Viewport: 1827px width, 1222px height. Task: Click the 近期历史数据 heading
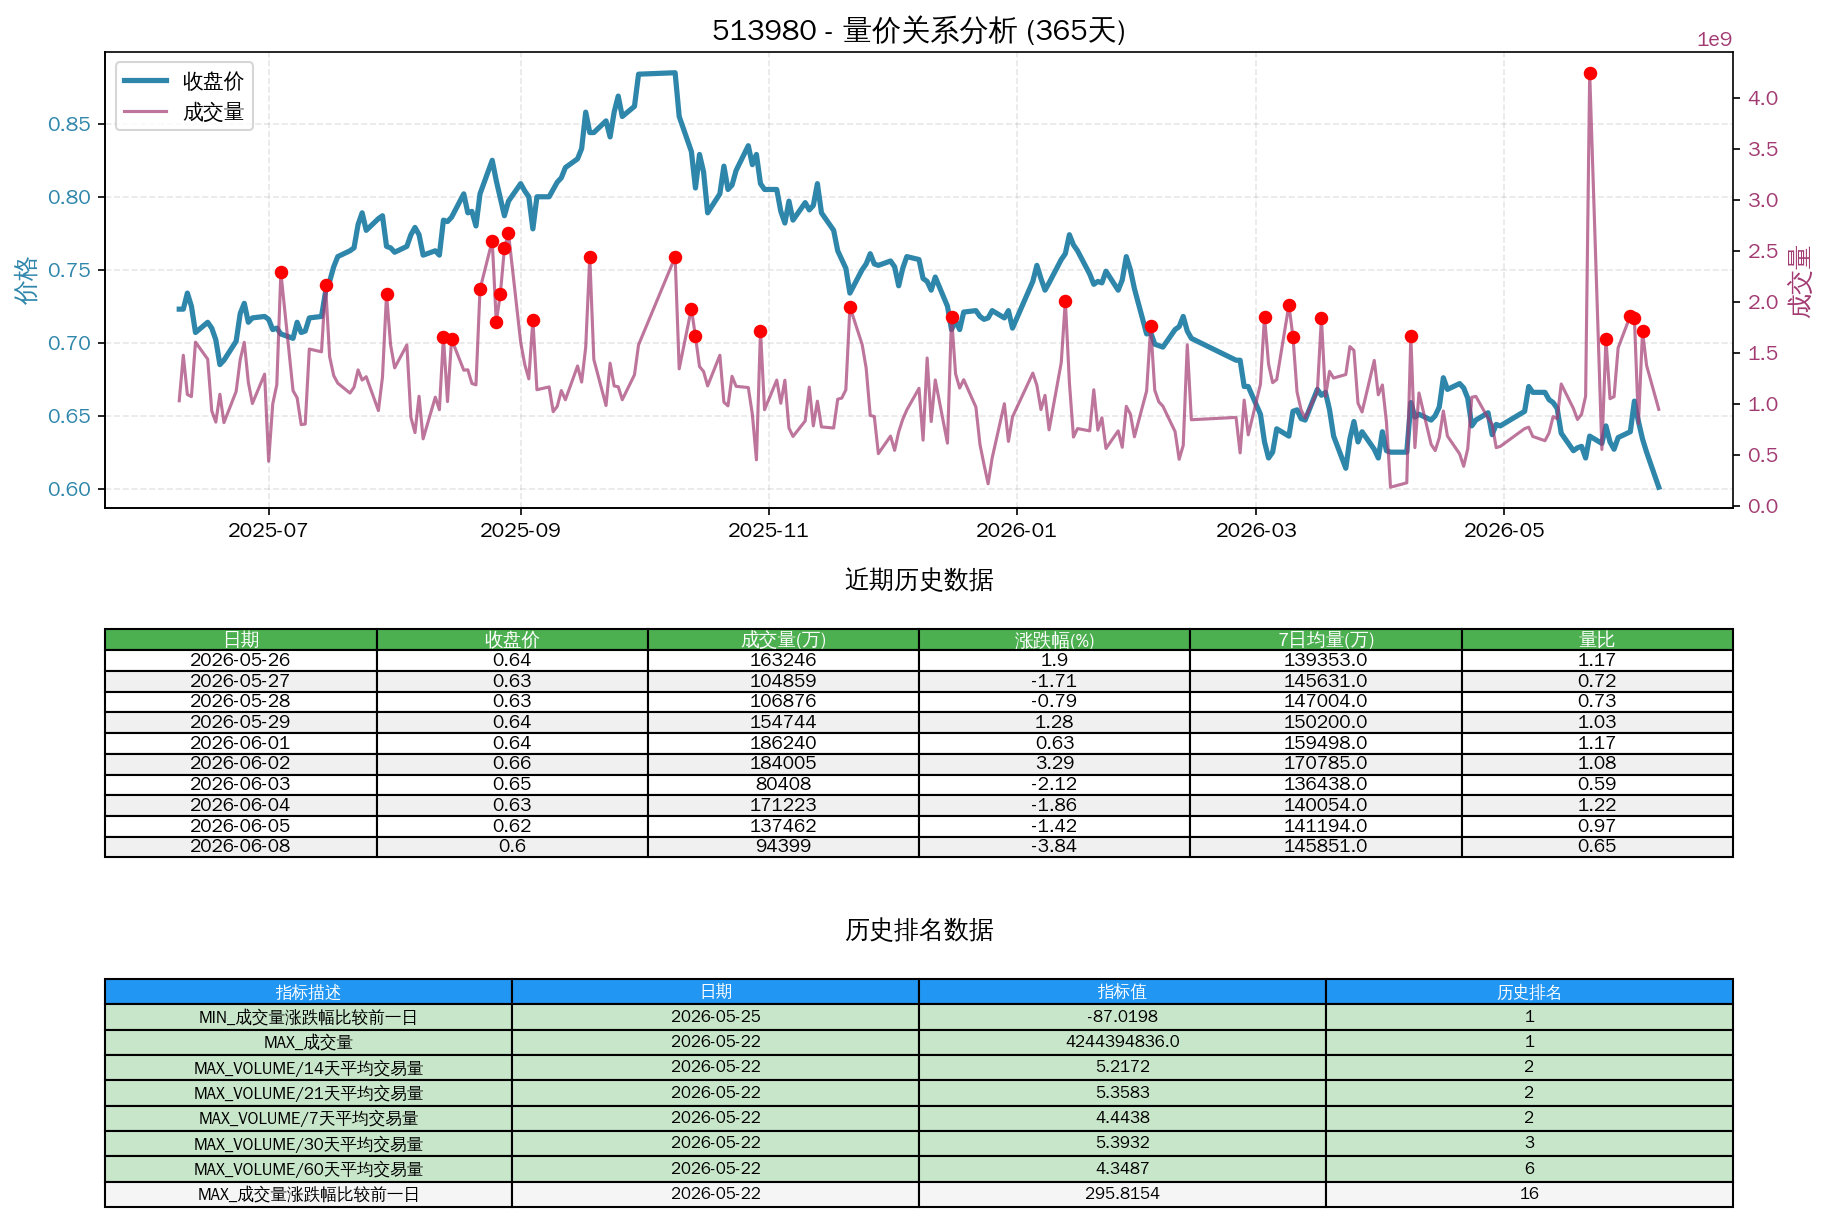pos(919,580)
